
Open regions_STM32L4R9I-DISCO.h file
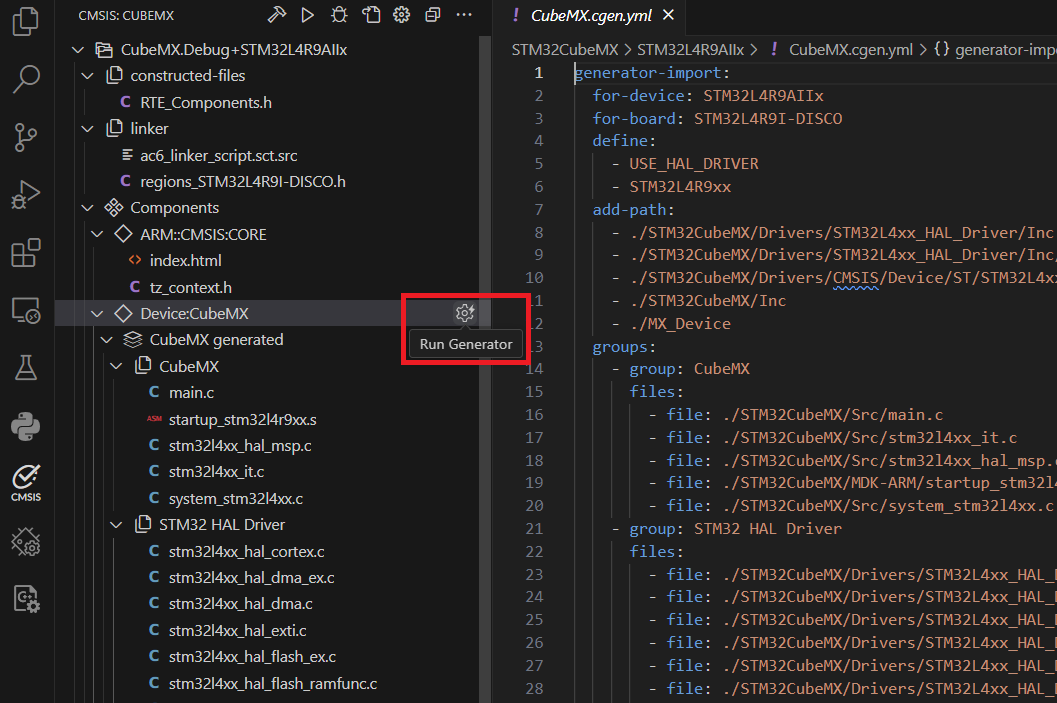click(243, 182)
